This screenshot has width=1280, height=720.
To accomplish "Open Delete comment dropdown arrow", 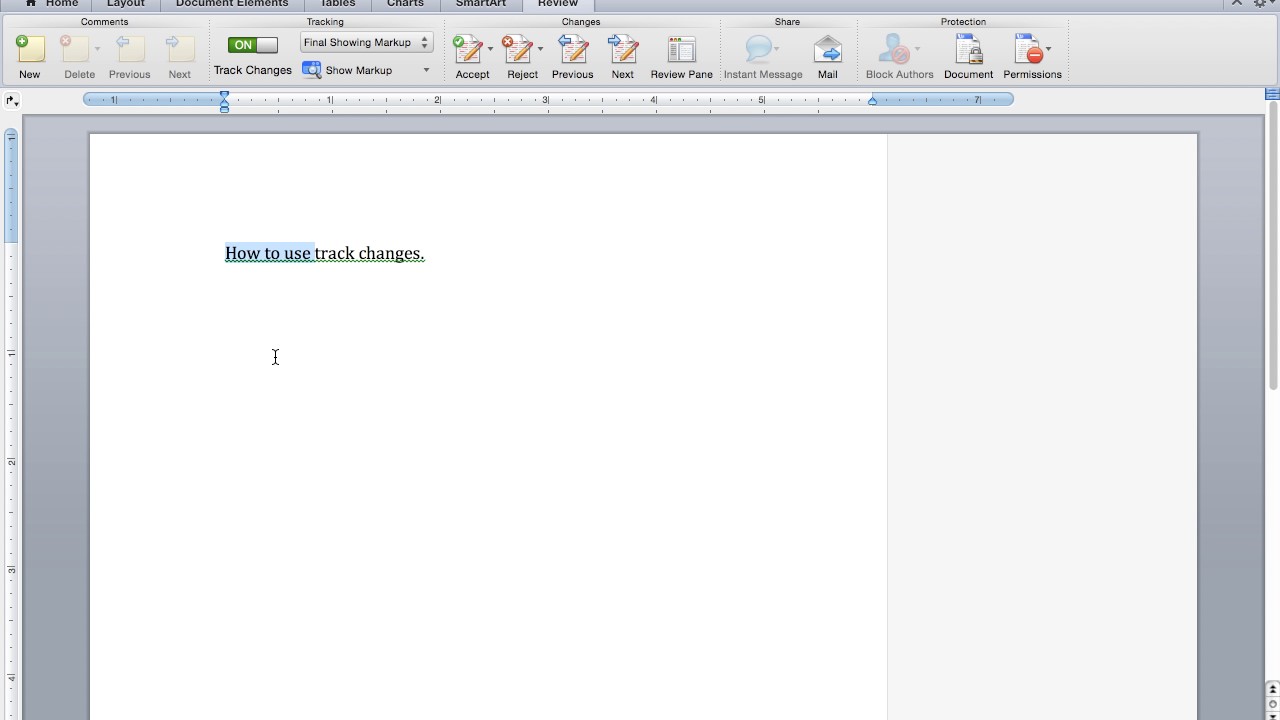I will click(x=97, y=49).
